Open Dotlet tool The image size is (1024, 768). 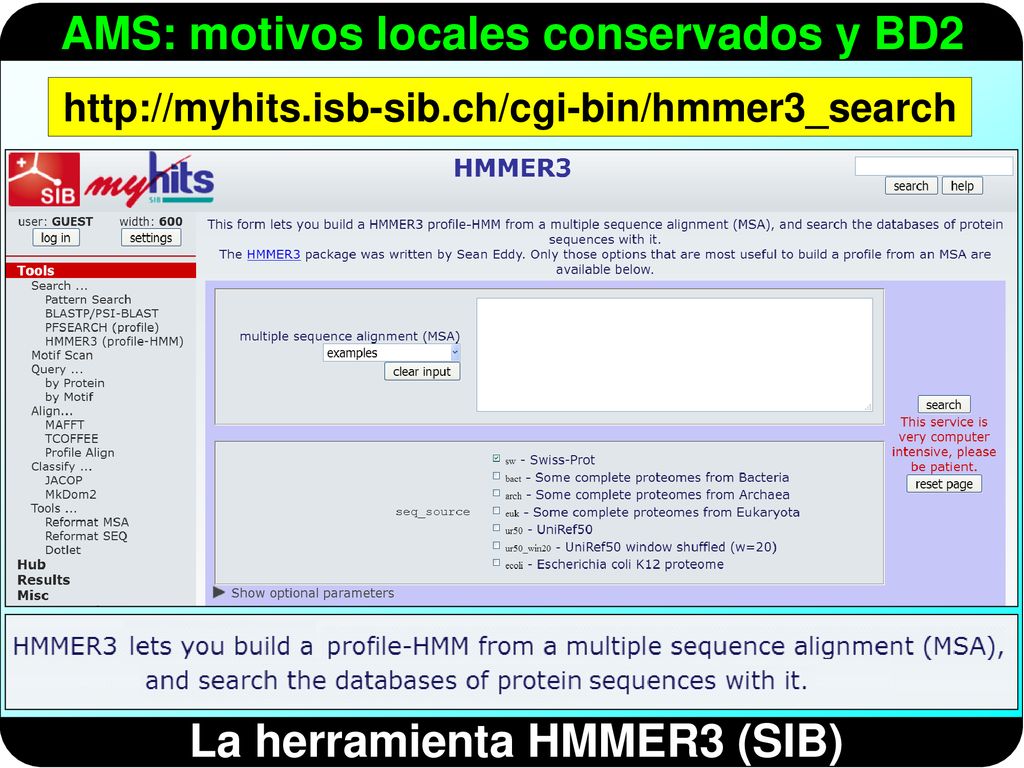tap(63, 550)
